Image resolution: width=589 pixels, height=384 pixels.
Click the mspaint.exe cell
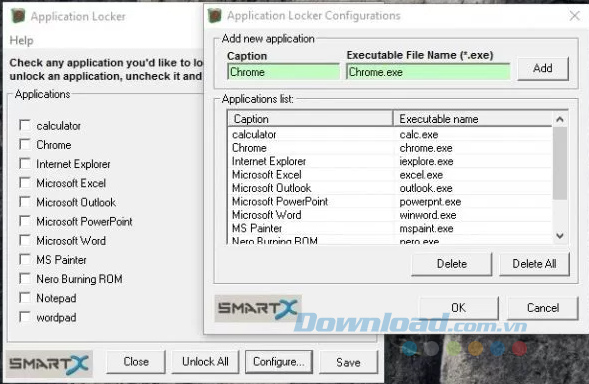tap(426, 228)
